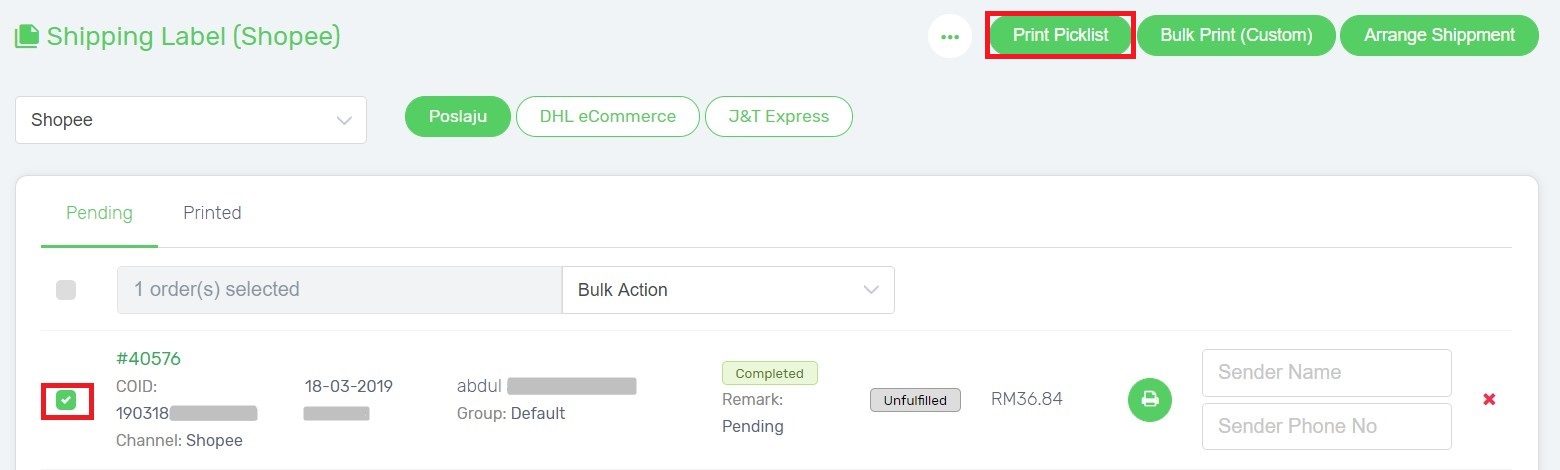The height and width of the screenshot is (470, 1560).
Task: Toggle the select-all orders checkbox
Action: pos(66,290)
